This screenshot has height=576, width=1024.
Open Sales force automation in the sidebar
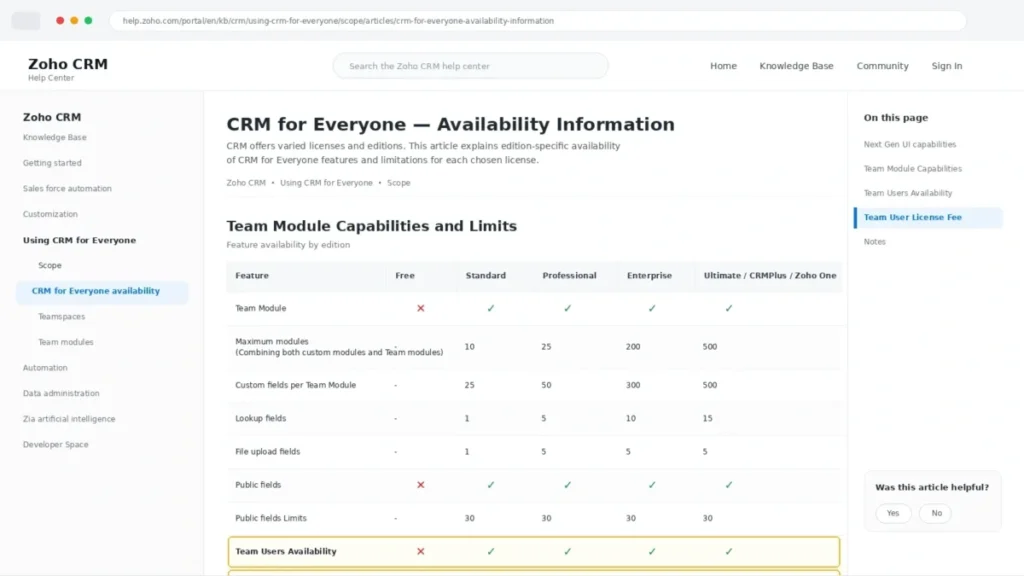(x=67, y=188)
